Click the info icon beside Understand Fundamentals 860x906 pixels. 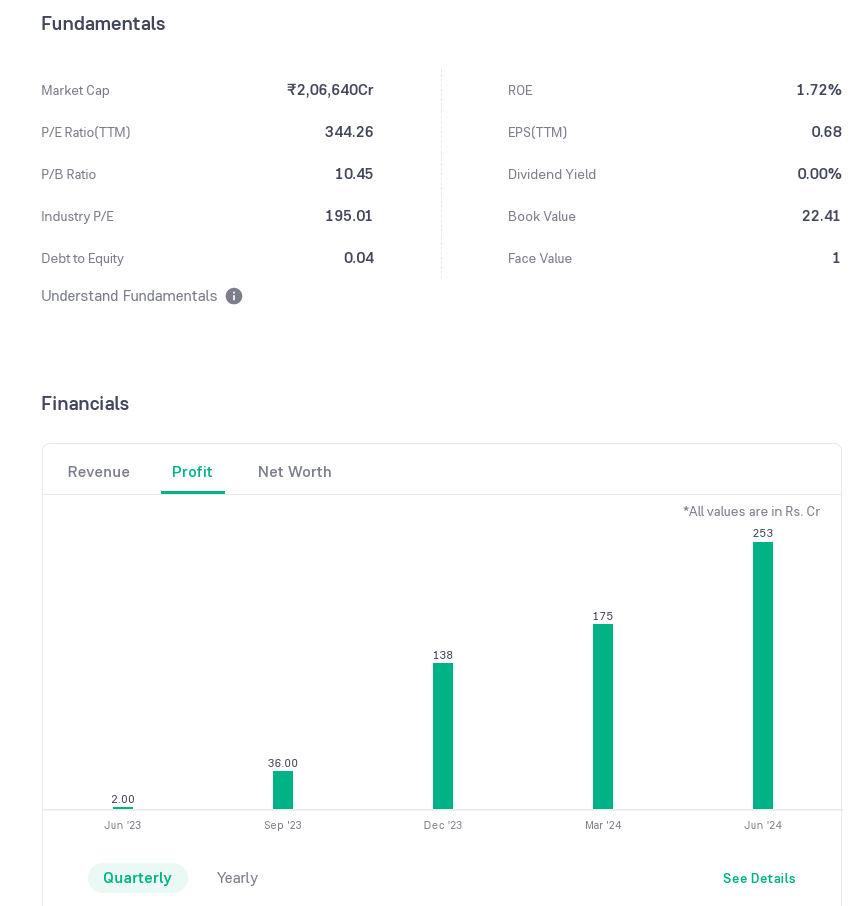[234, 296]
